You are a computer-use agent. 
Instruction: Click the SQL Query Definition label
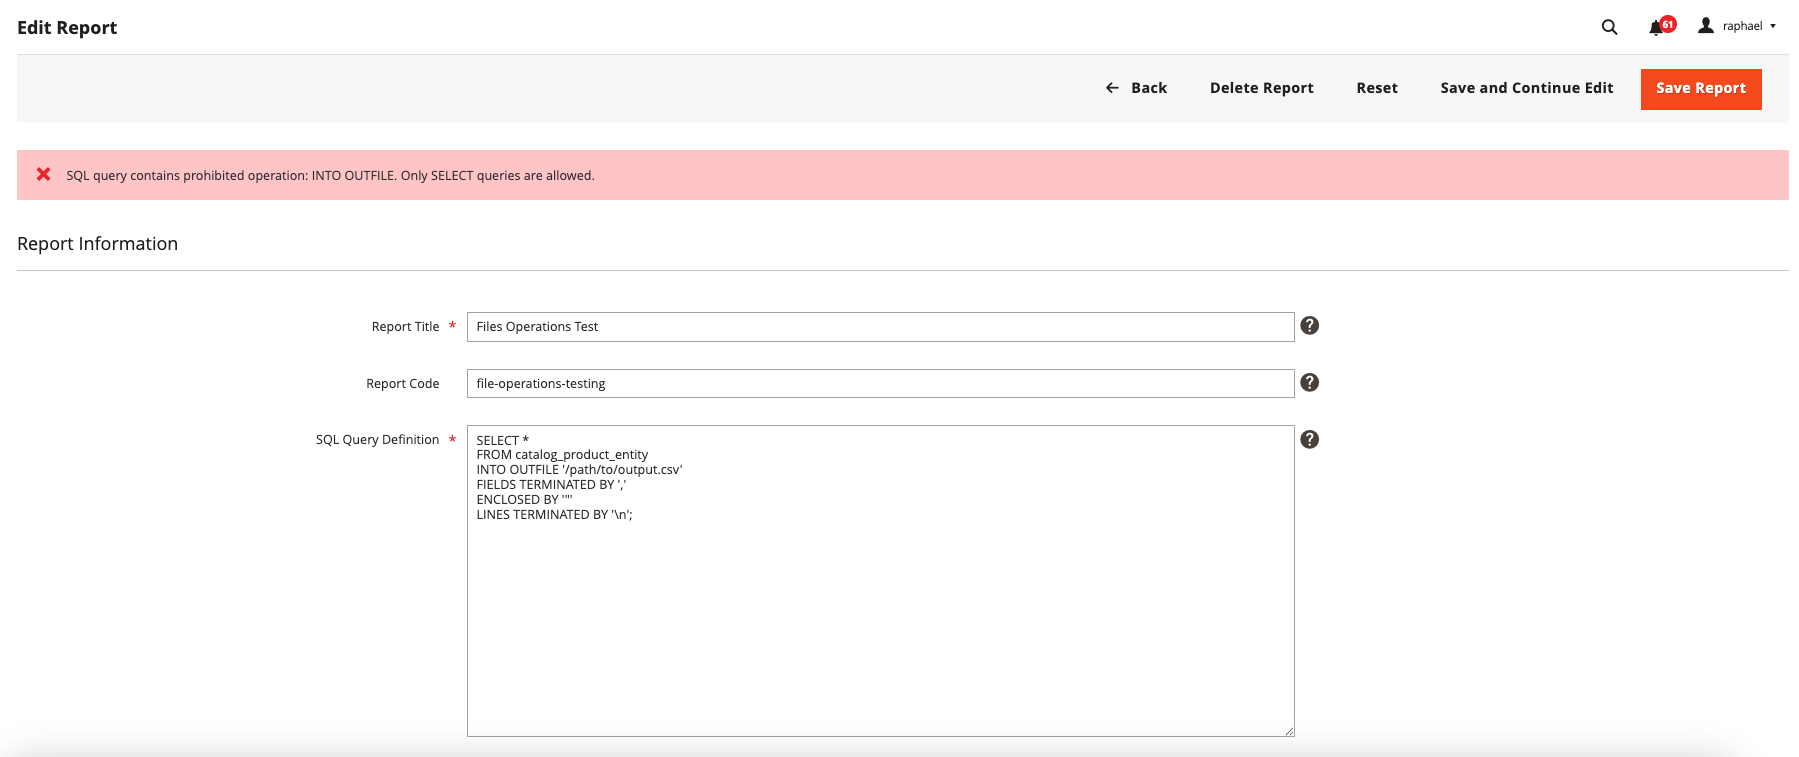[x=377, y=440]
